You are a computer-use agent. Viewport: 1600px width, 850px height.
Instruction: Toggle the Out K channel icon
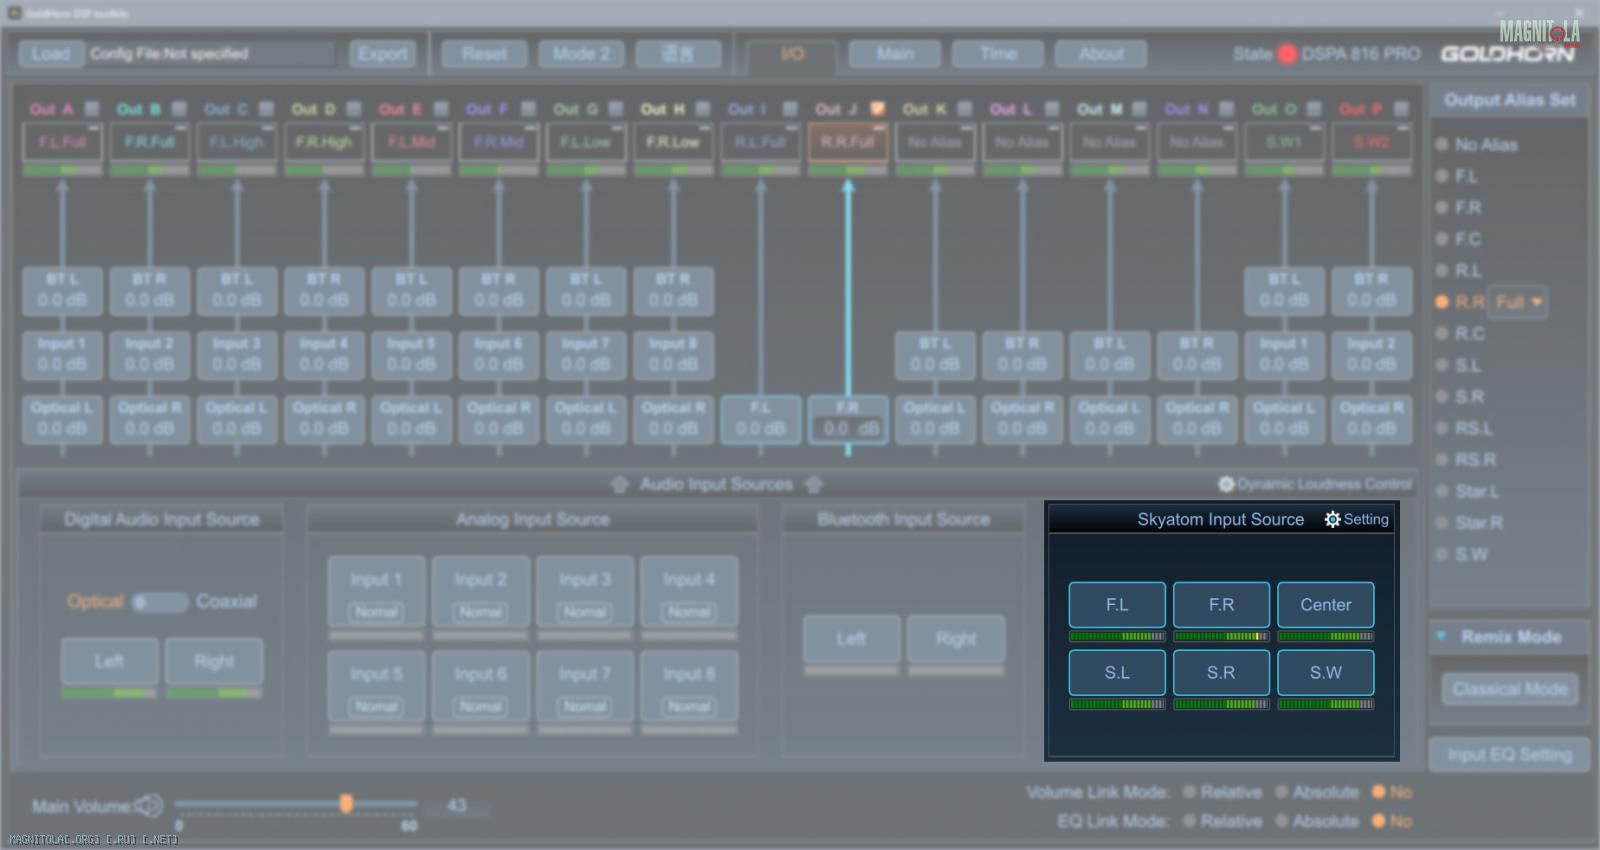(965, 108)
